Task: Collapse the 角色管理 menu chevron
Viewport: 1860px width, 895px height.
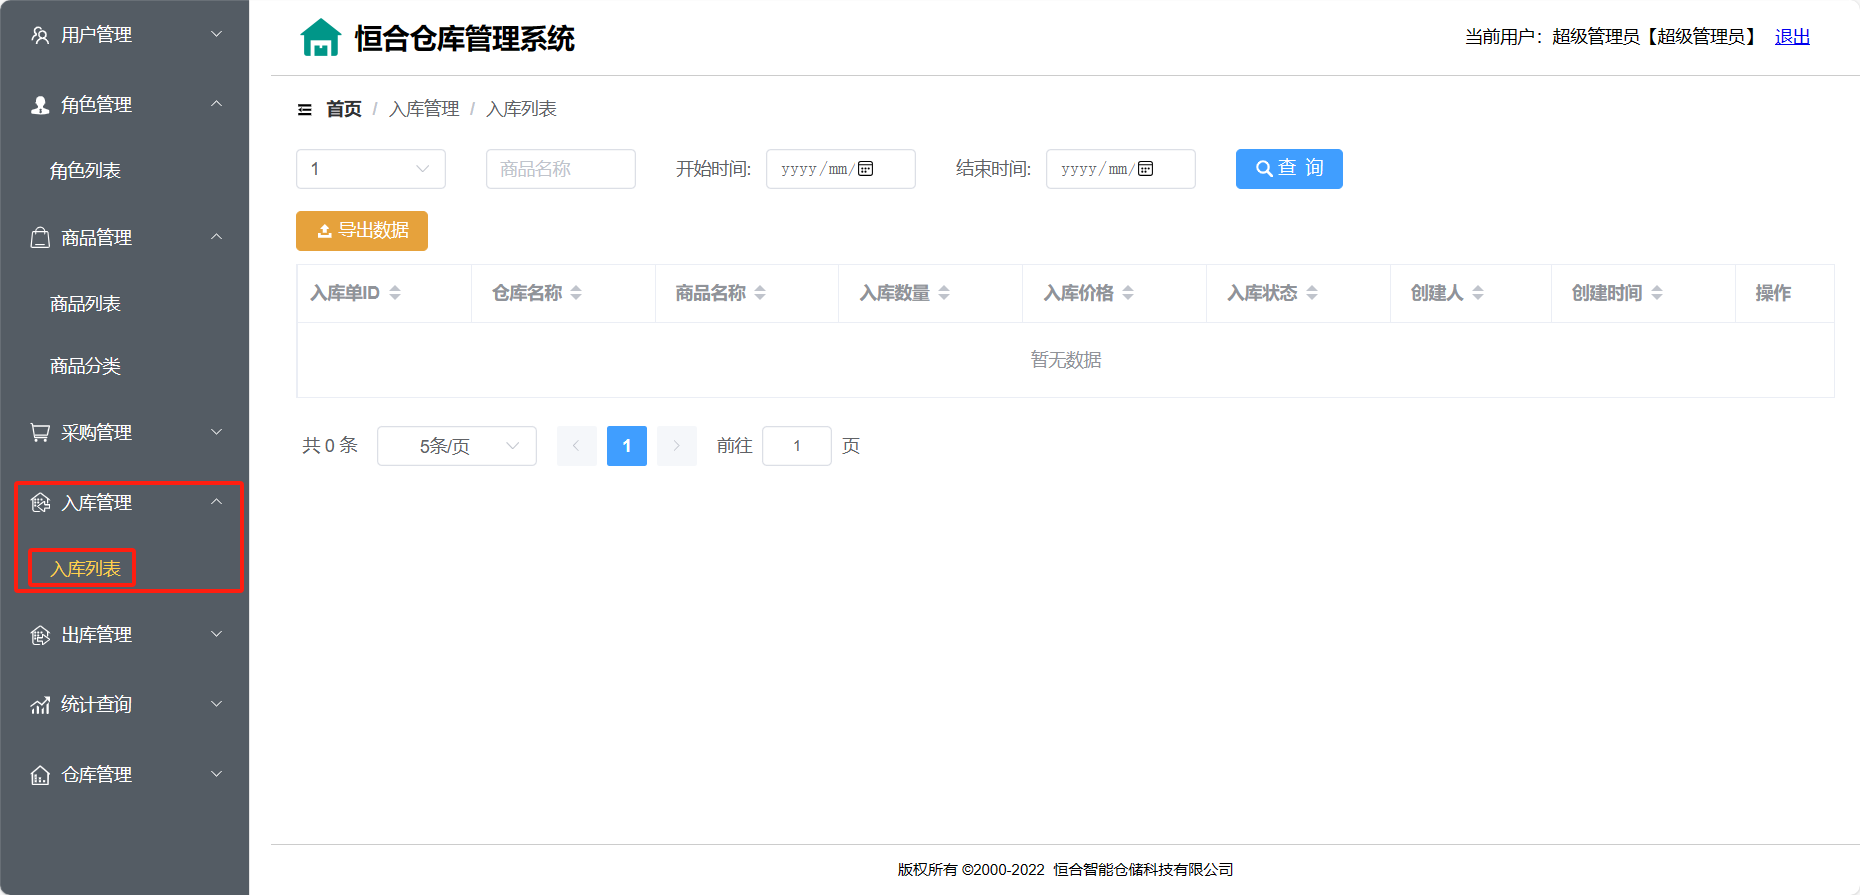Action: click(x=216, y=104)
